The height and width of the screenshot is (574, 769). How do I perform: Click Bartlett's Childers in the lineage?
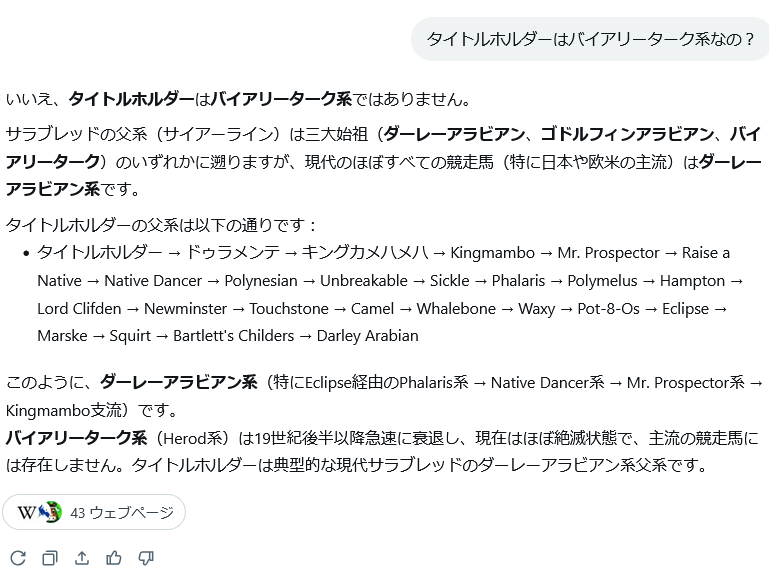click(x=234, y=336)
